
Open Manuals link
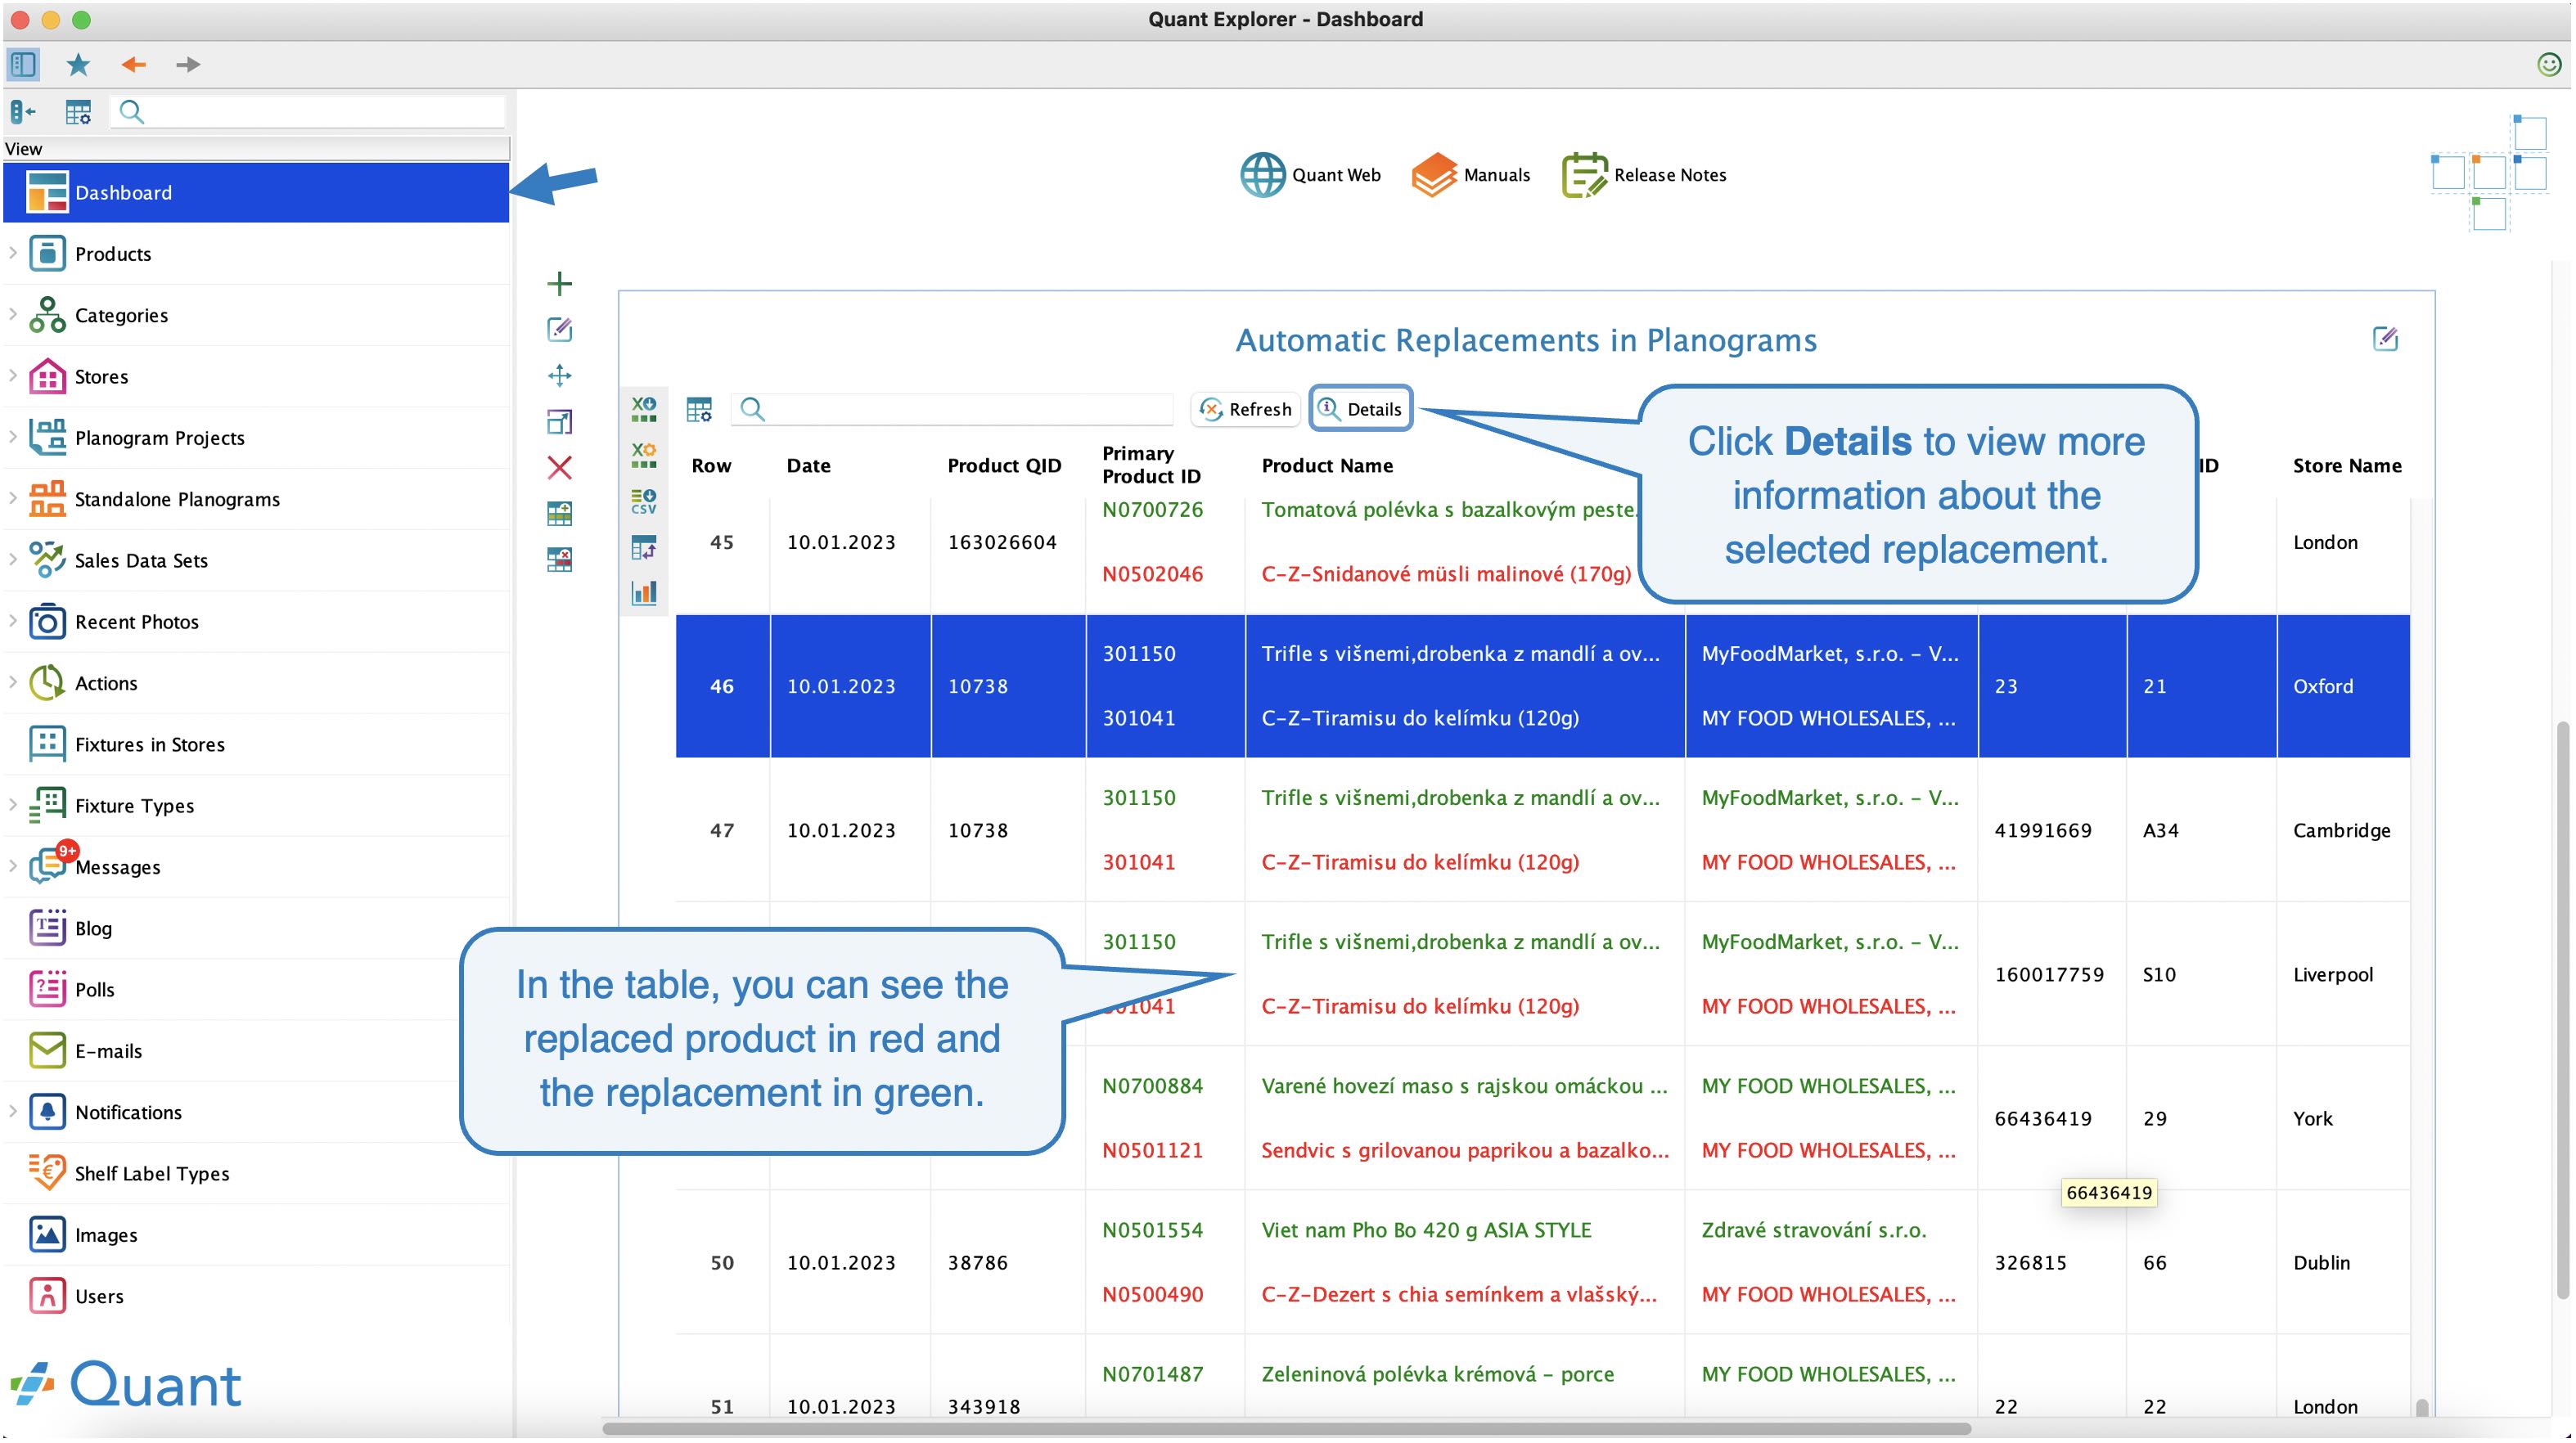(1470, 175)
